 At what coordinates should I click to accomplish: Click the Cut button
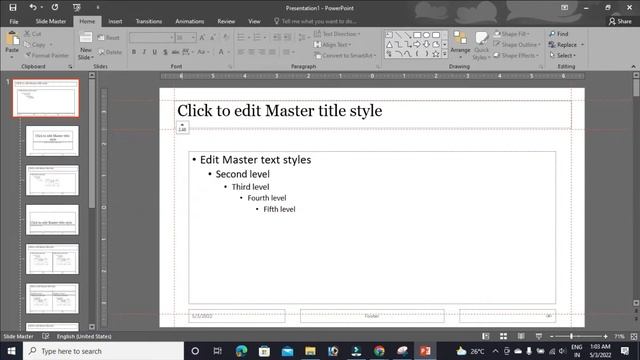(33, 34)
